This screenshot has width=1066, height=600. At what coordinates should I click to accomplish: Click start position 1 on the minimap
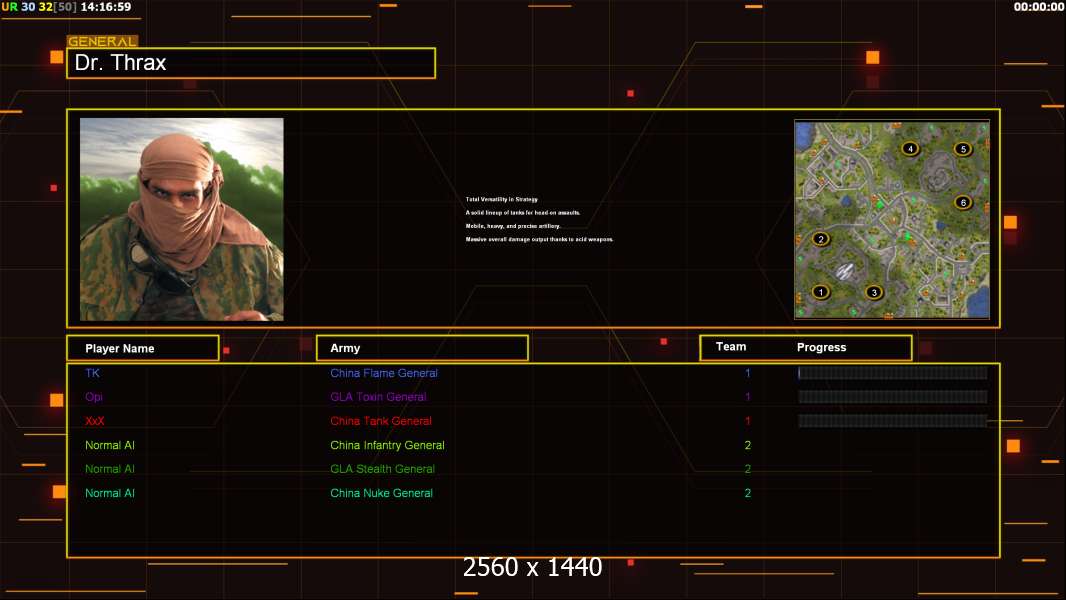[821, 292]
